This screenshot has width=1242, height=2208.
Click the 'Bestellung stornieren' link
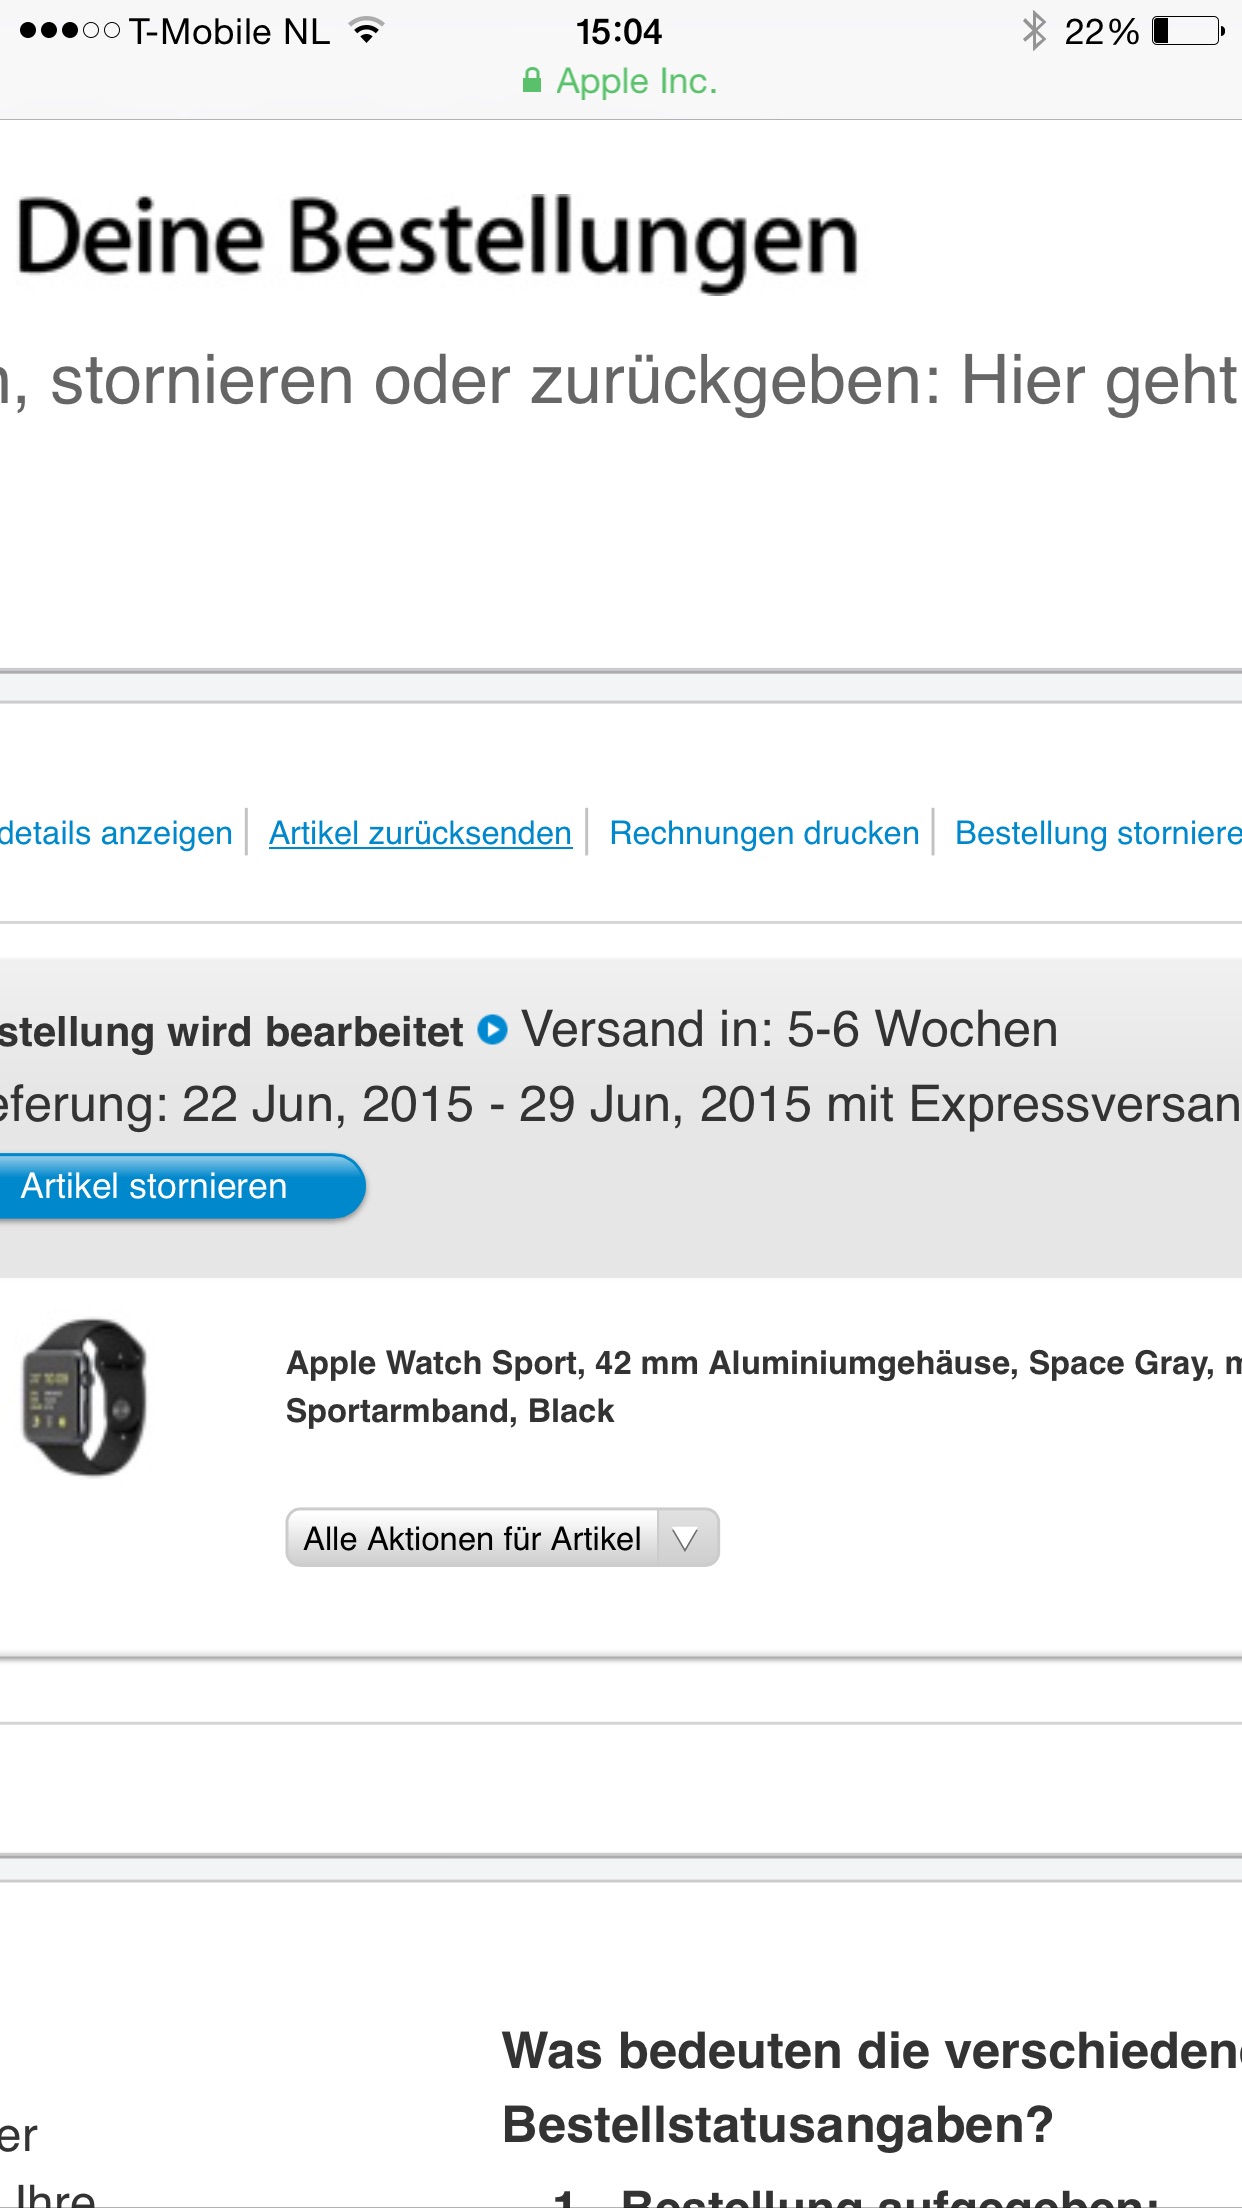pos(1098,833)
